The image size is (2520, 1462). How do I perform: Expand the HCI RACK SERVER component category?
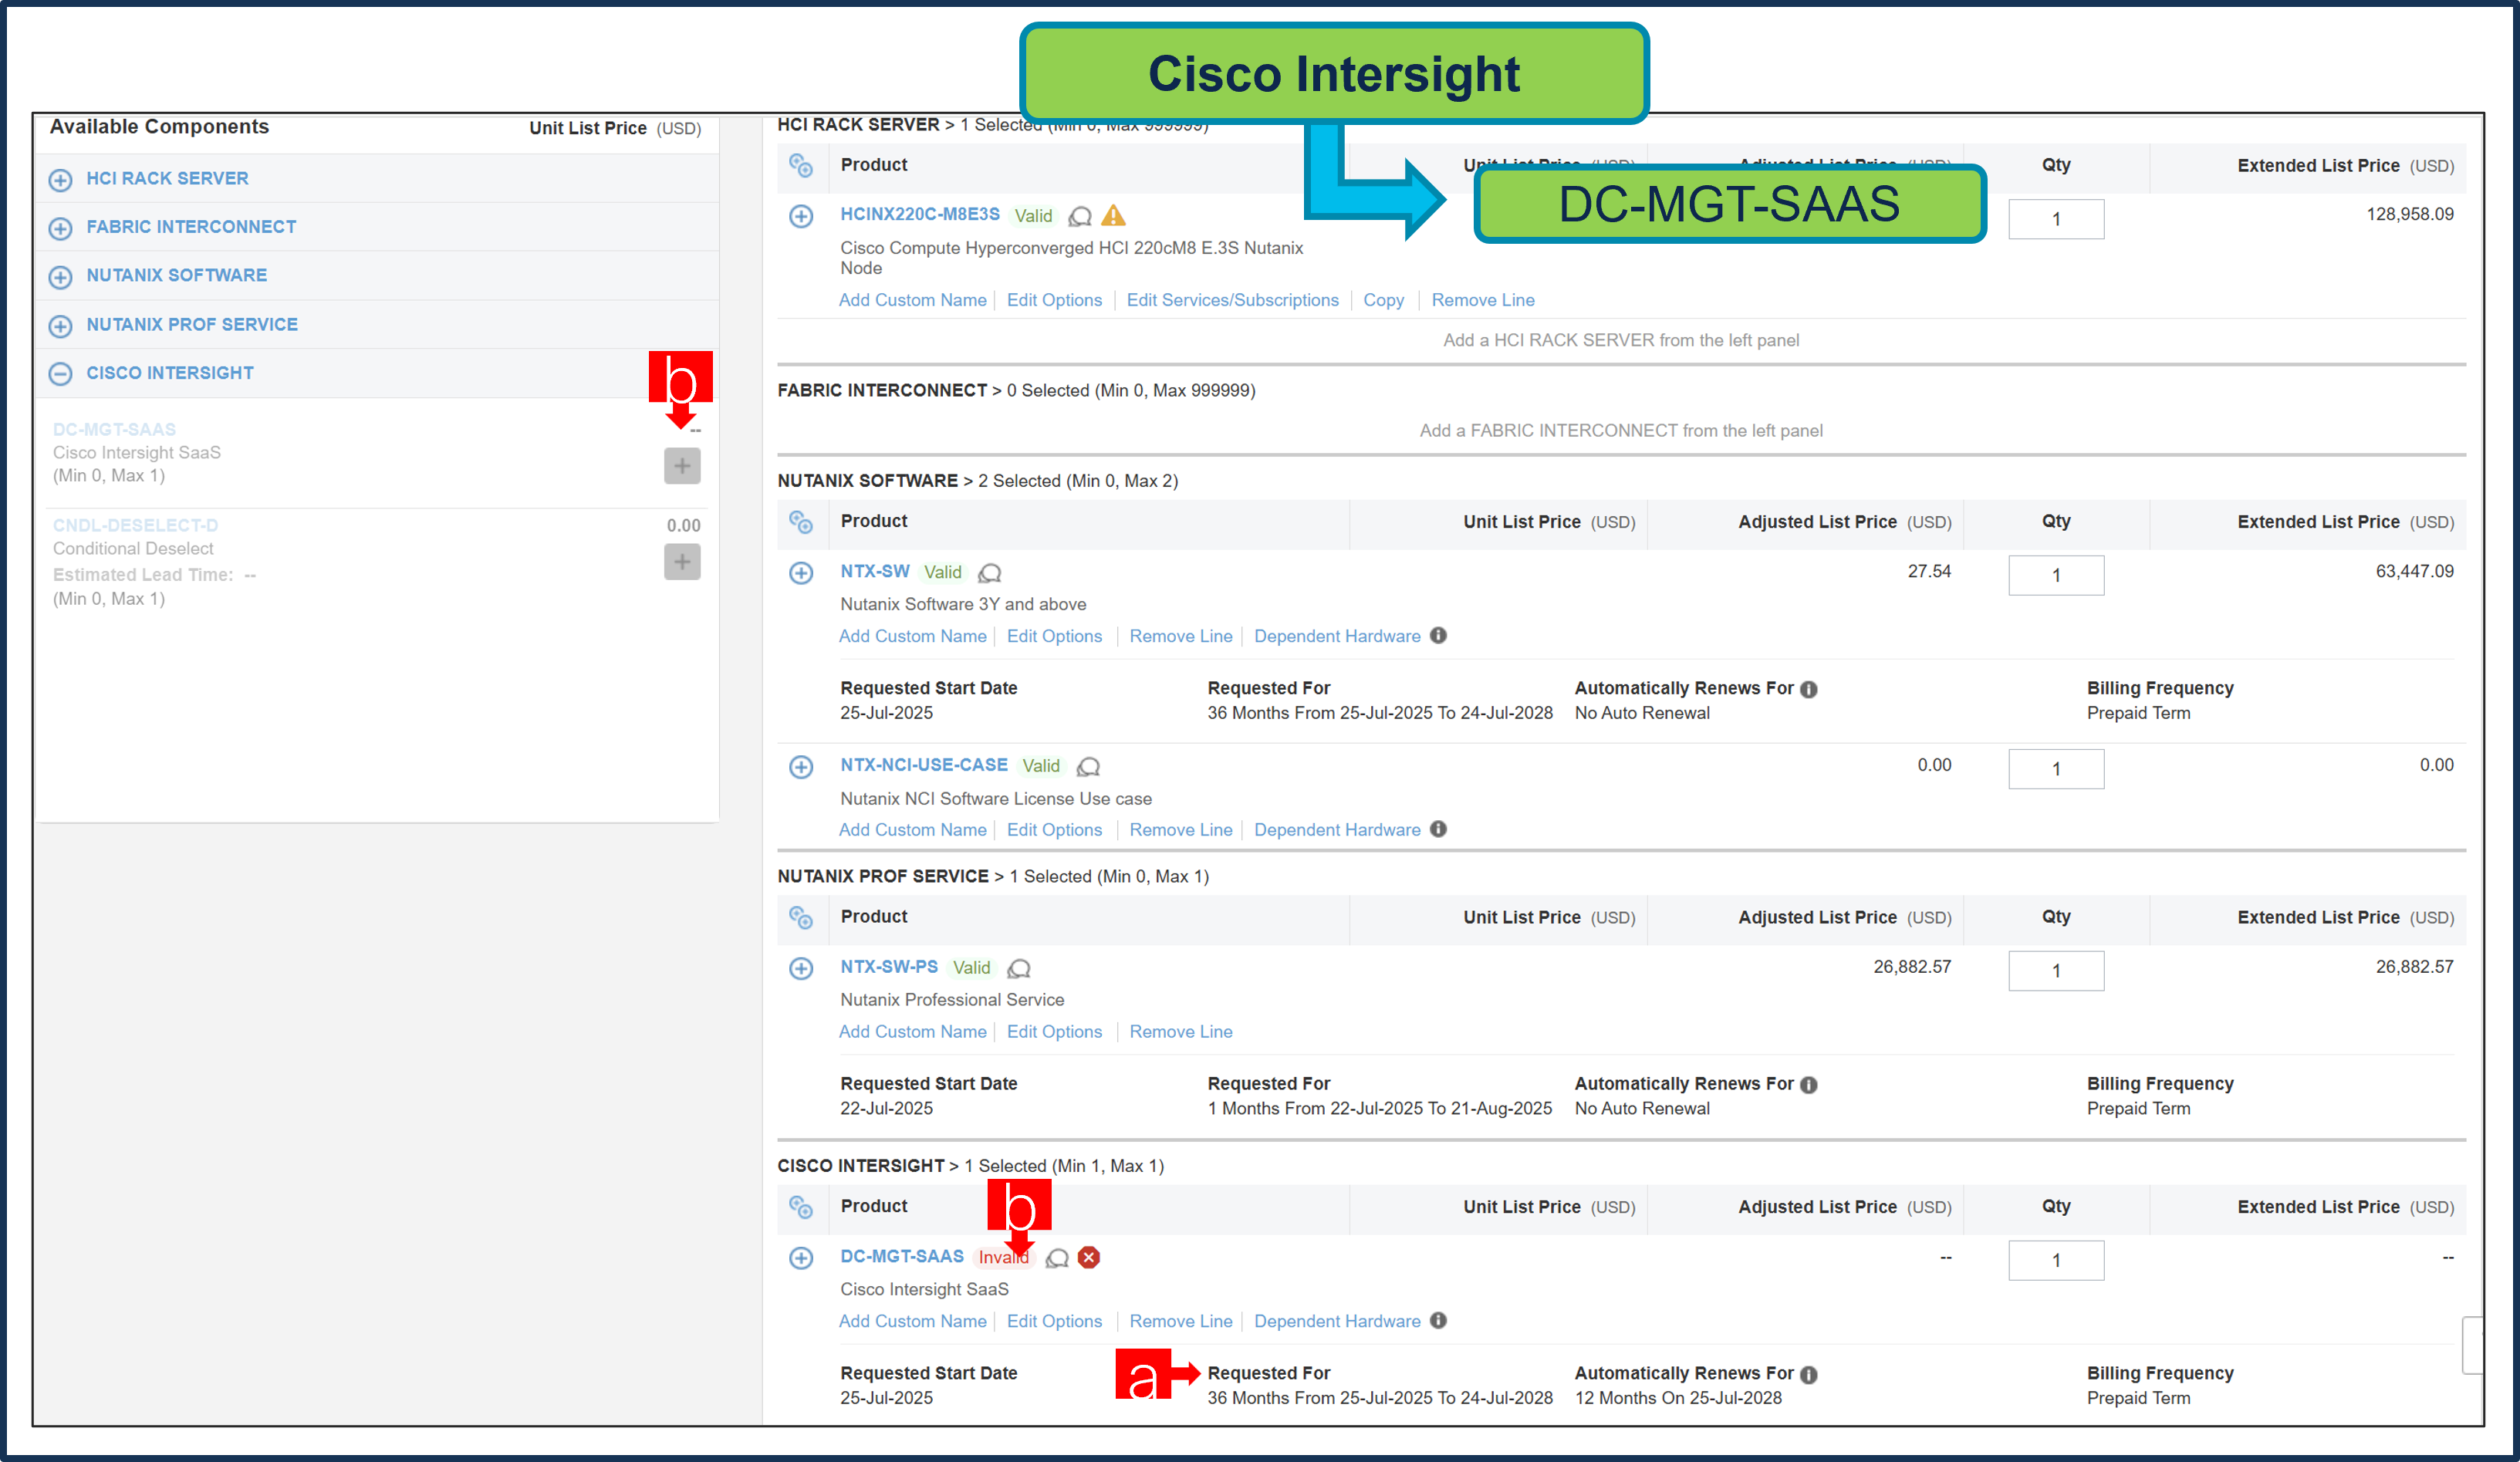click(x=60, y=180)
